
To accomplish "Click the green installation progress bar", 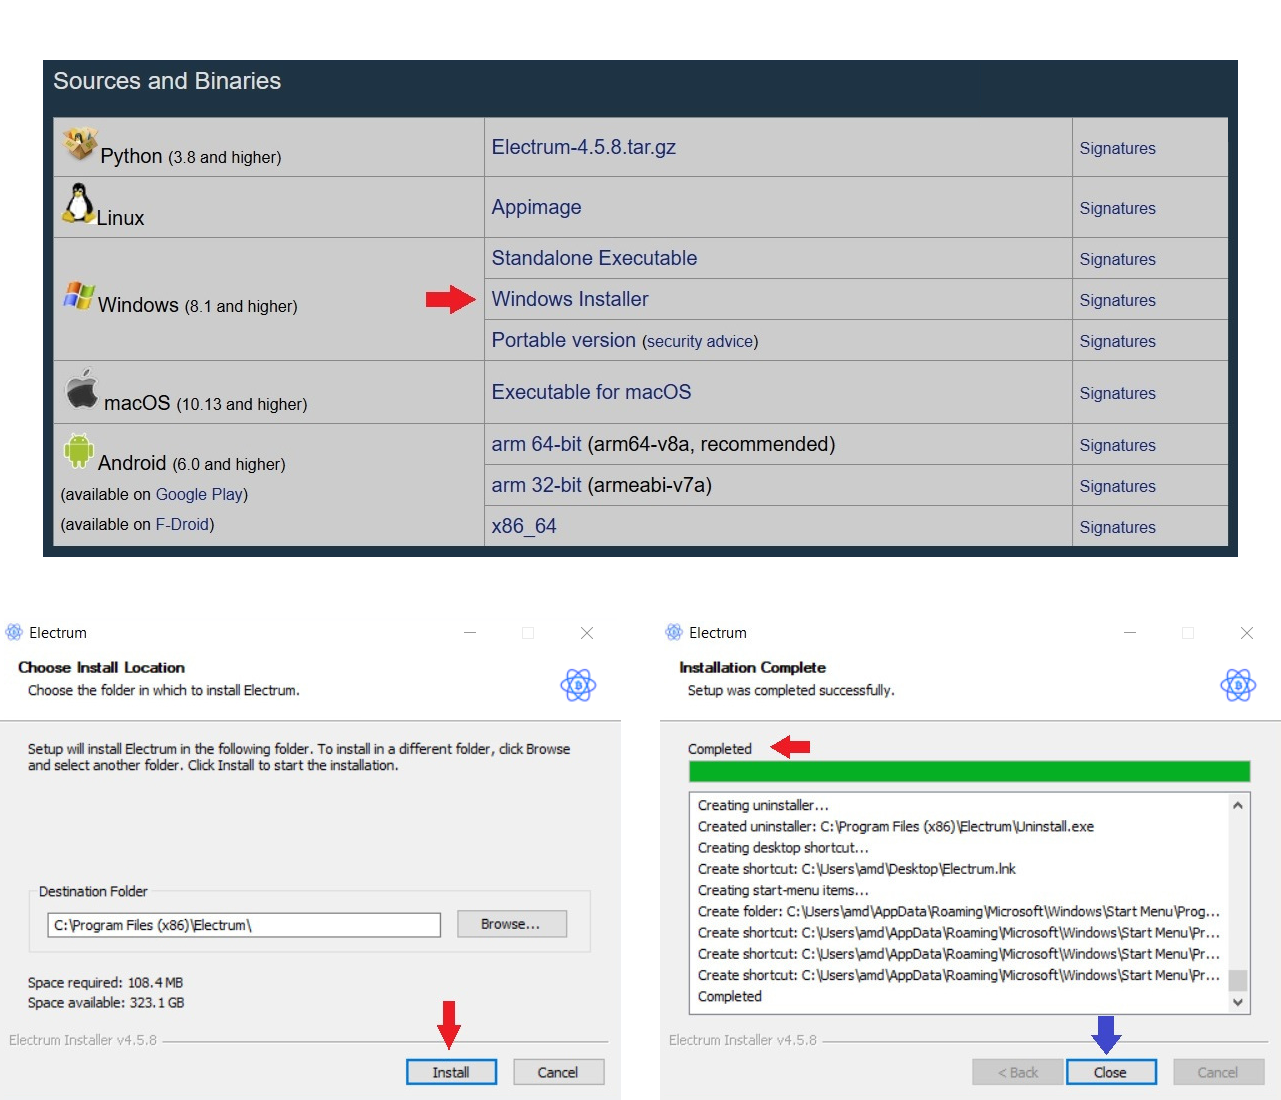I will pos(968,771).
